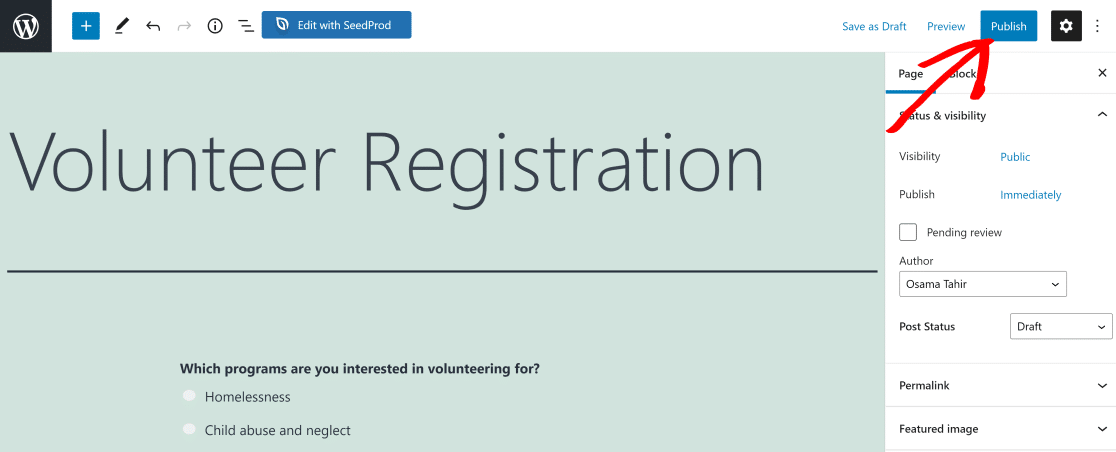
Task: Expand the Featured image section
Action: pos(1001,429)
